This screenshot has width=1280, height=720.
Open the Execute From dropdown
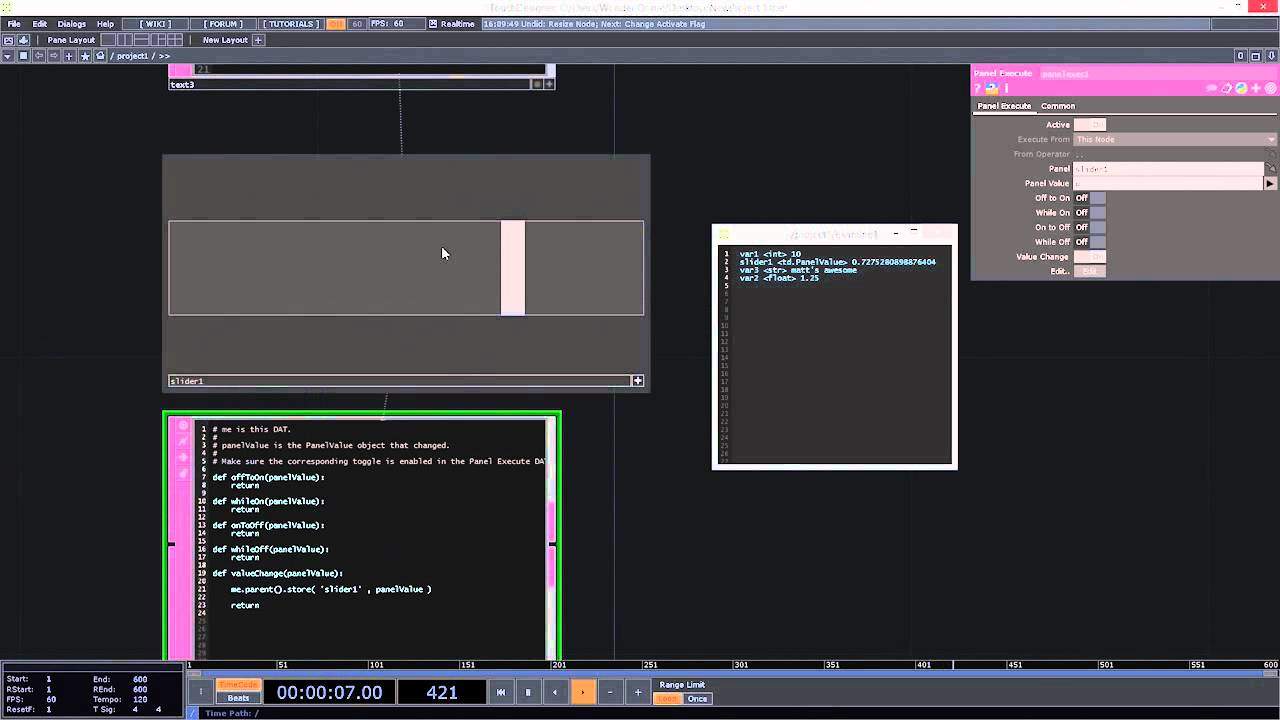[x=1175, y=140]
